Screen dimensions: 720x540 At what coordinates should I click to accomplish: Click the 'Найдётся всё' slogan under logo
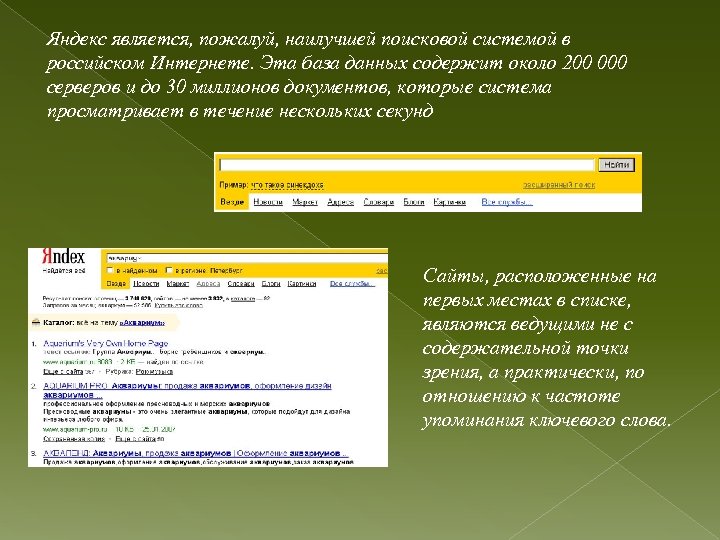[64, 270]
